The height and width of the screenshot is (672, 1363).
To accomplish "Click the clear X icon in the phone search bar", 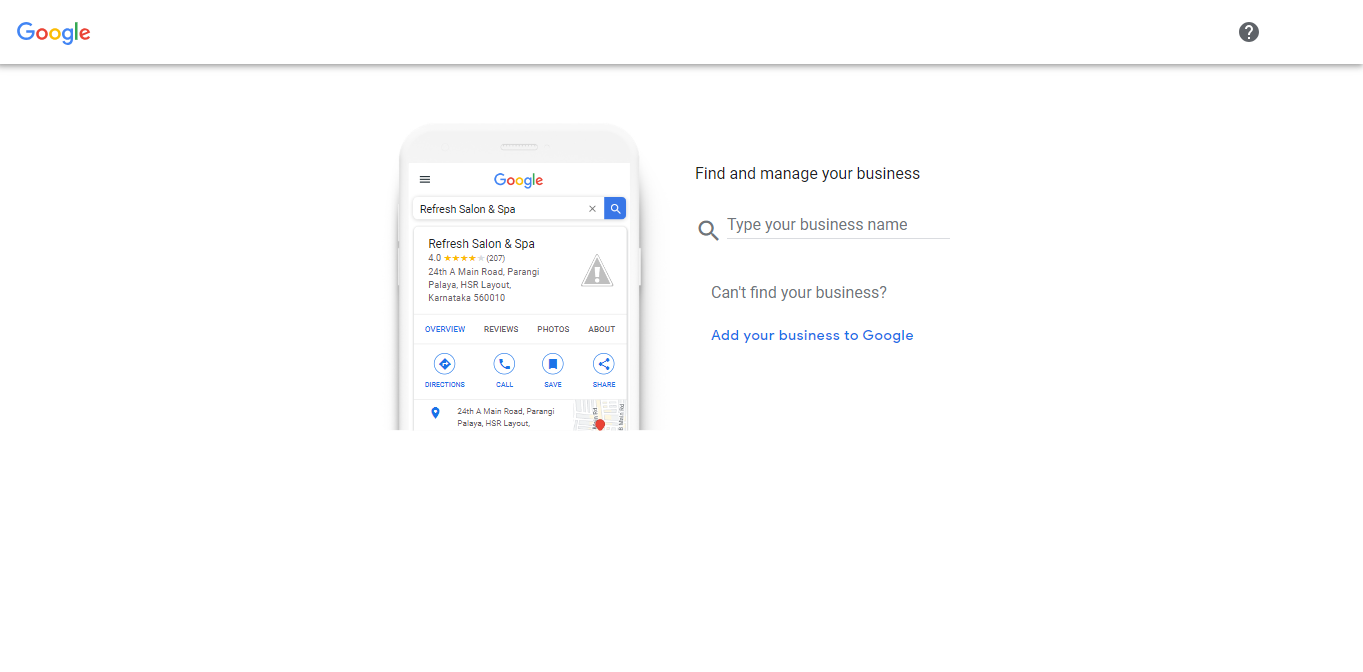I will coord(592,209).
